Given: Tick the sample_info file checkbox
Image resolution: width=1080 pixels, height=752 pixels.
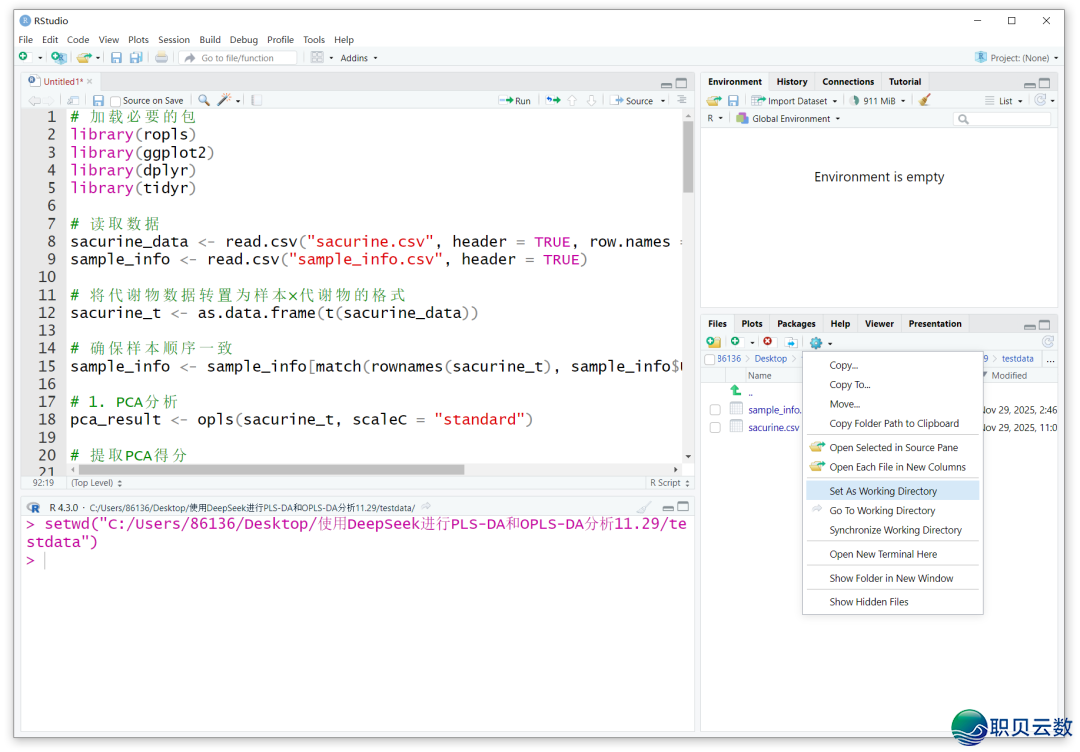Looking at the screenshot, I should pos(715,410).
